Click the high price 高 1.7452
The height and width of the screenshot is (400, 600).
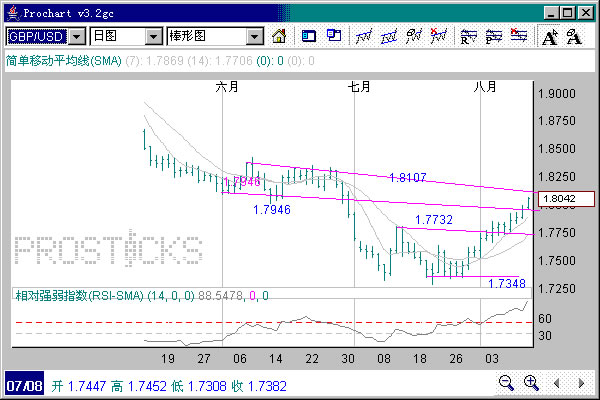pyautogui.click(x=139, y=386)
